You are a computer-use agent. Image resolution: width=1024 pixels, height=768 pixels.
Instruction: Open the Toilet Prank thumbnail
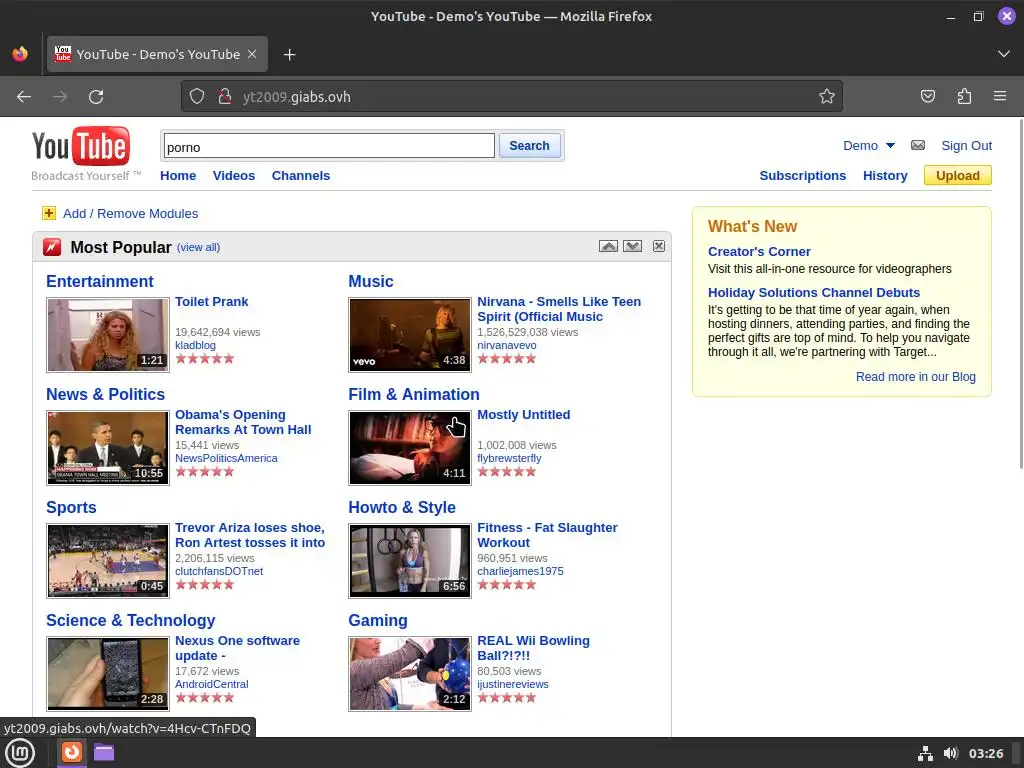(108, 335)
